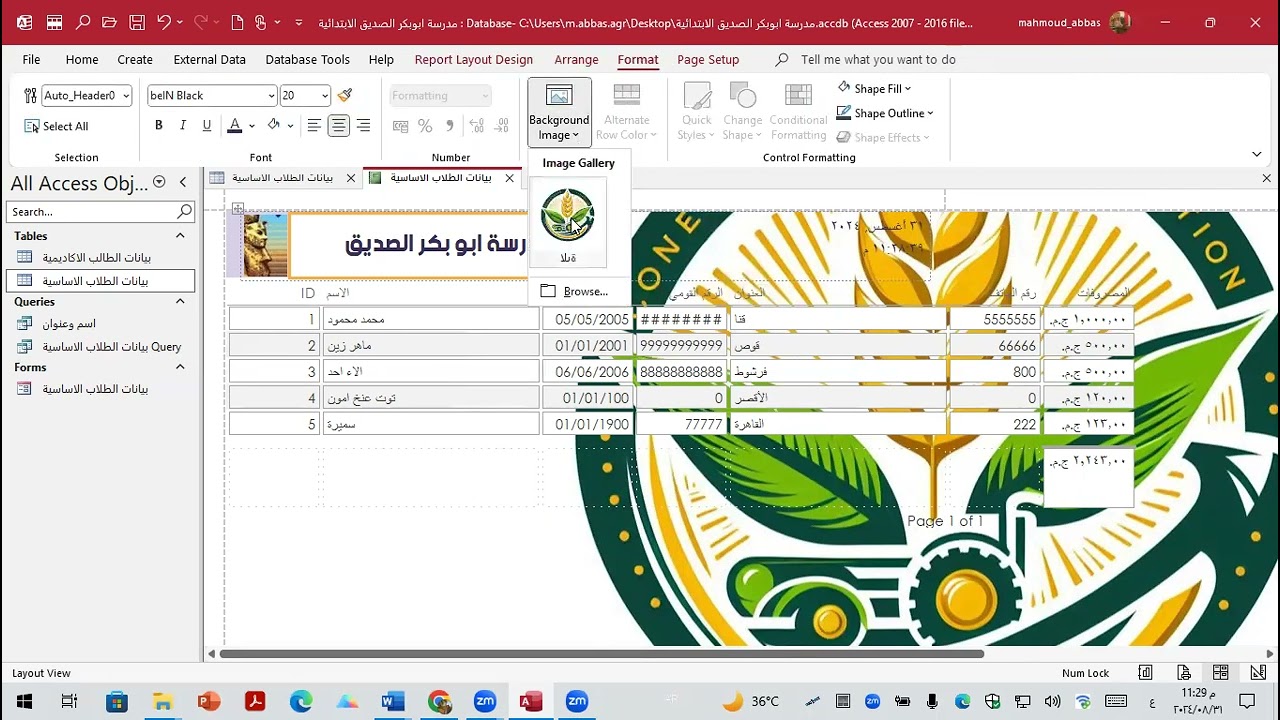Image resolution: width=1280 pixels, height=720 pixels.
Task: Toggle Bold formatting
Action: [158, 125]
